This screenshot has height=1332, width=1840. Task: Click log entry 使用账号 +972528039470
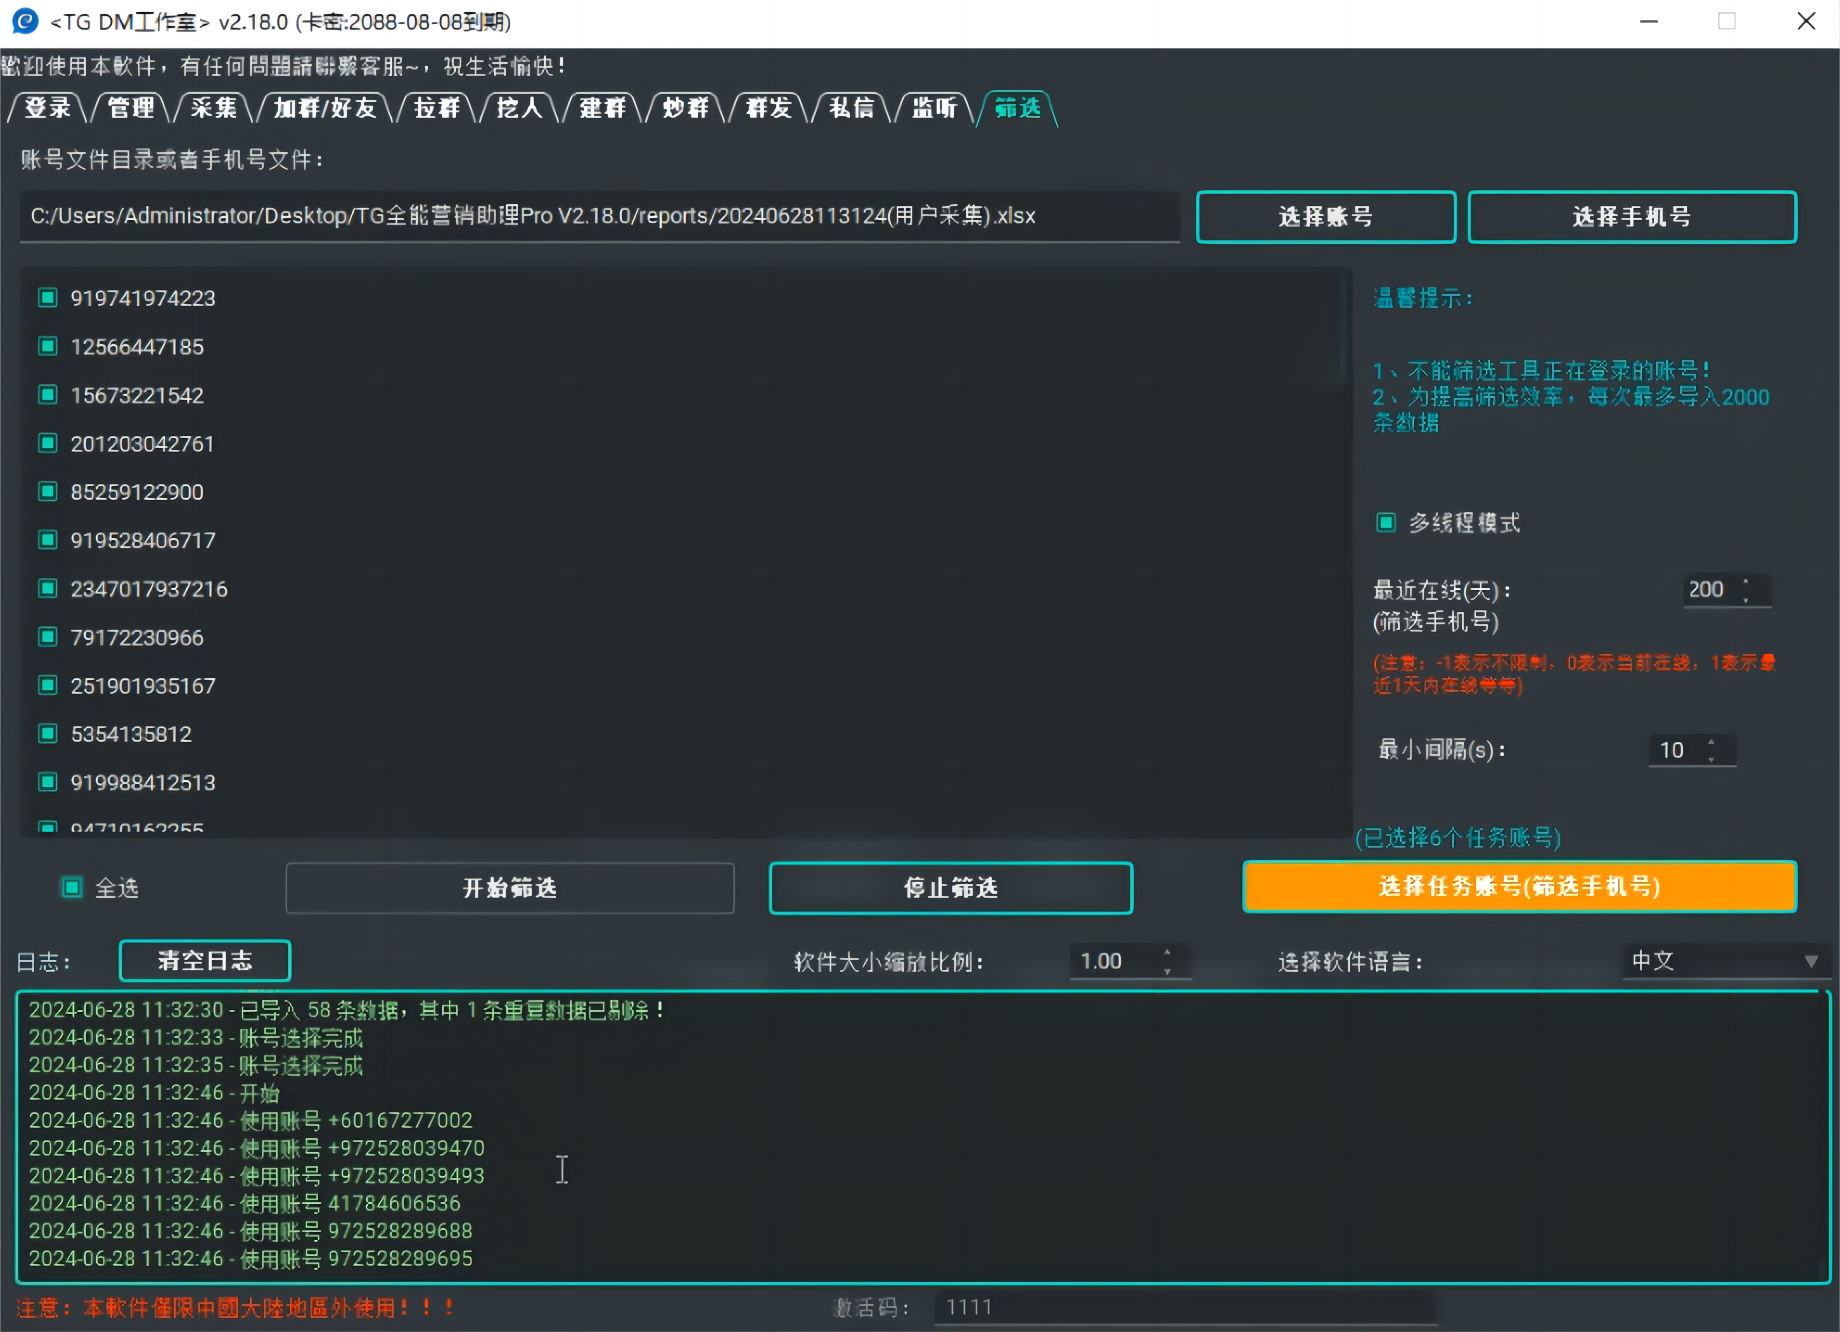256,1148
